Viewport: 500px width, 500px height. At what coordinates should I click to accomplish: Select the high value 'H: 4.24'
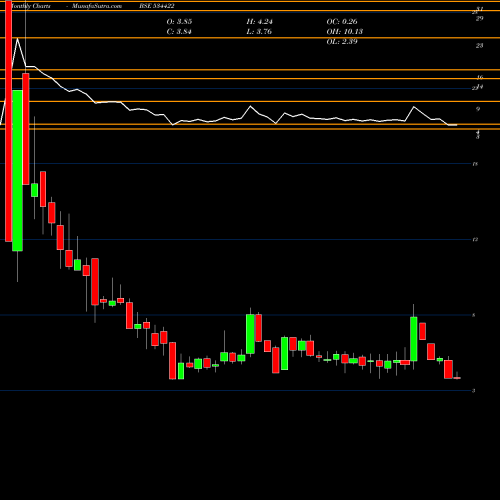(260, 22)
